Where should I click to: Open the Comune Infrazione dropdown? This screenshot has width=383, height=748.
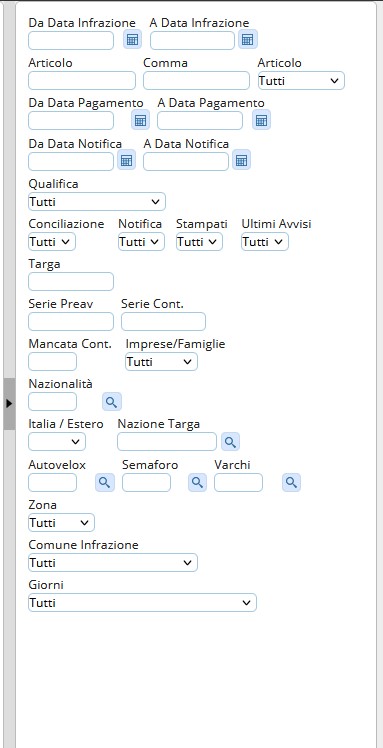click(113, 562)
